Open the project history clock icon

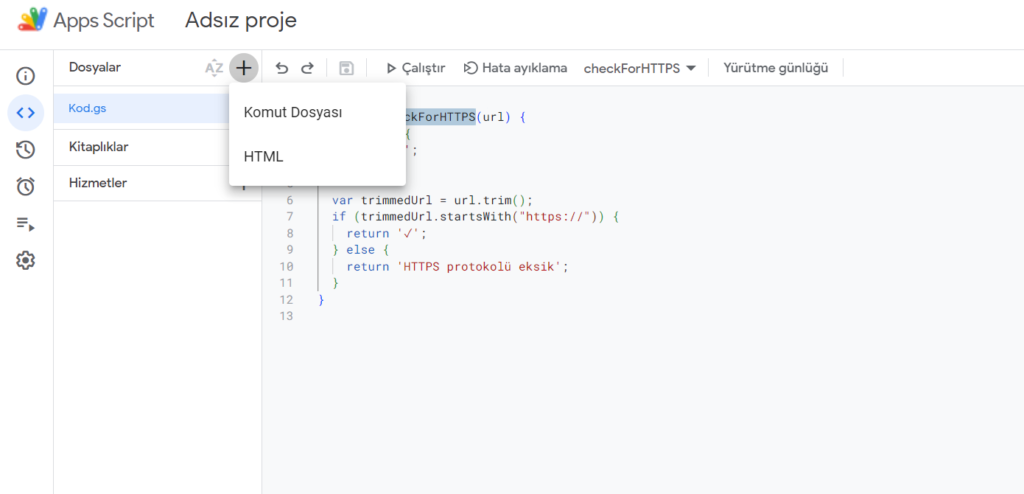click(x=26, y=150)
